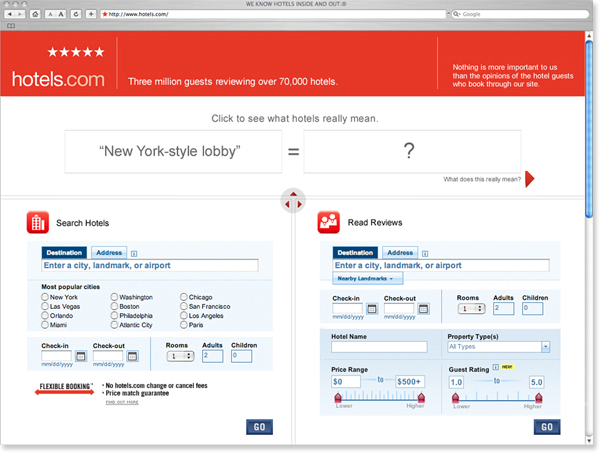The width and height of the screenshot is (600, 453).
Task: Click the browser URL address bar
Action: click(273, 14)
